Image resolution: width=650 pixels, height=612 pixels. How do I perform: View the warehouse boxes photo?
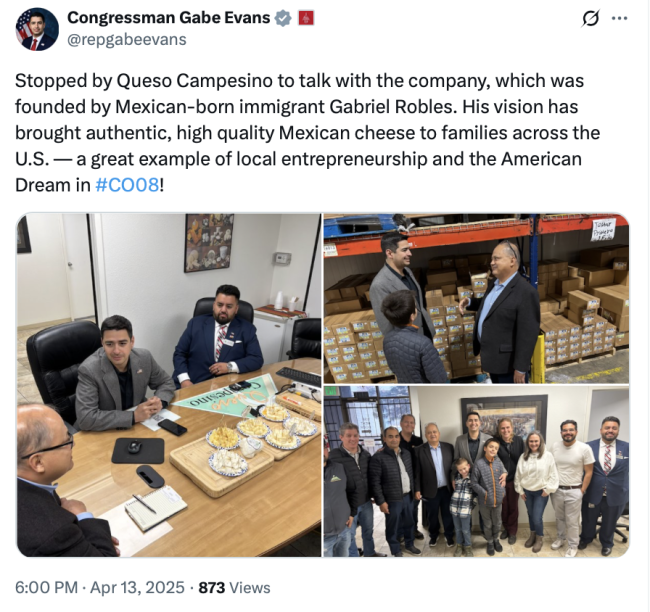pyautogui.click(x=476, y=299)
